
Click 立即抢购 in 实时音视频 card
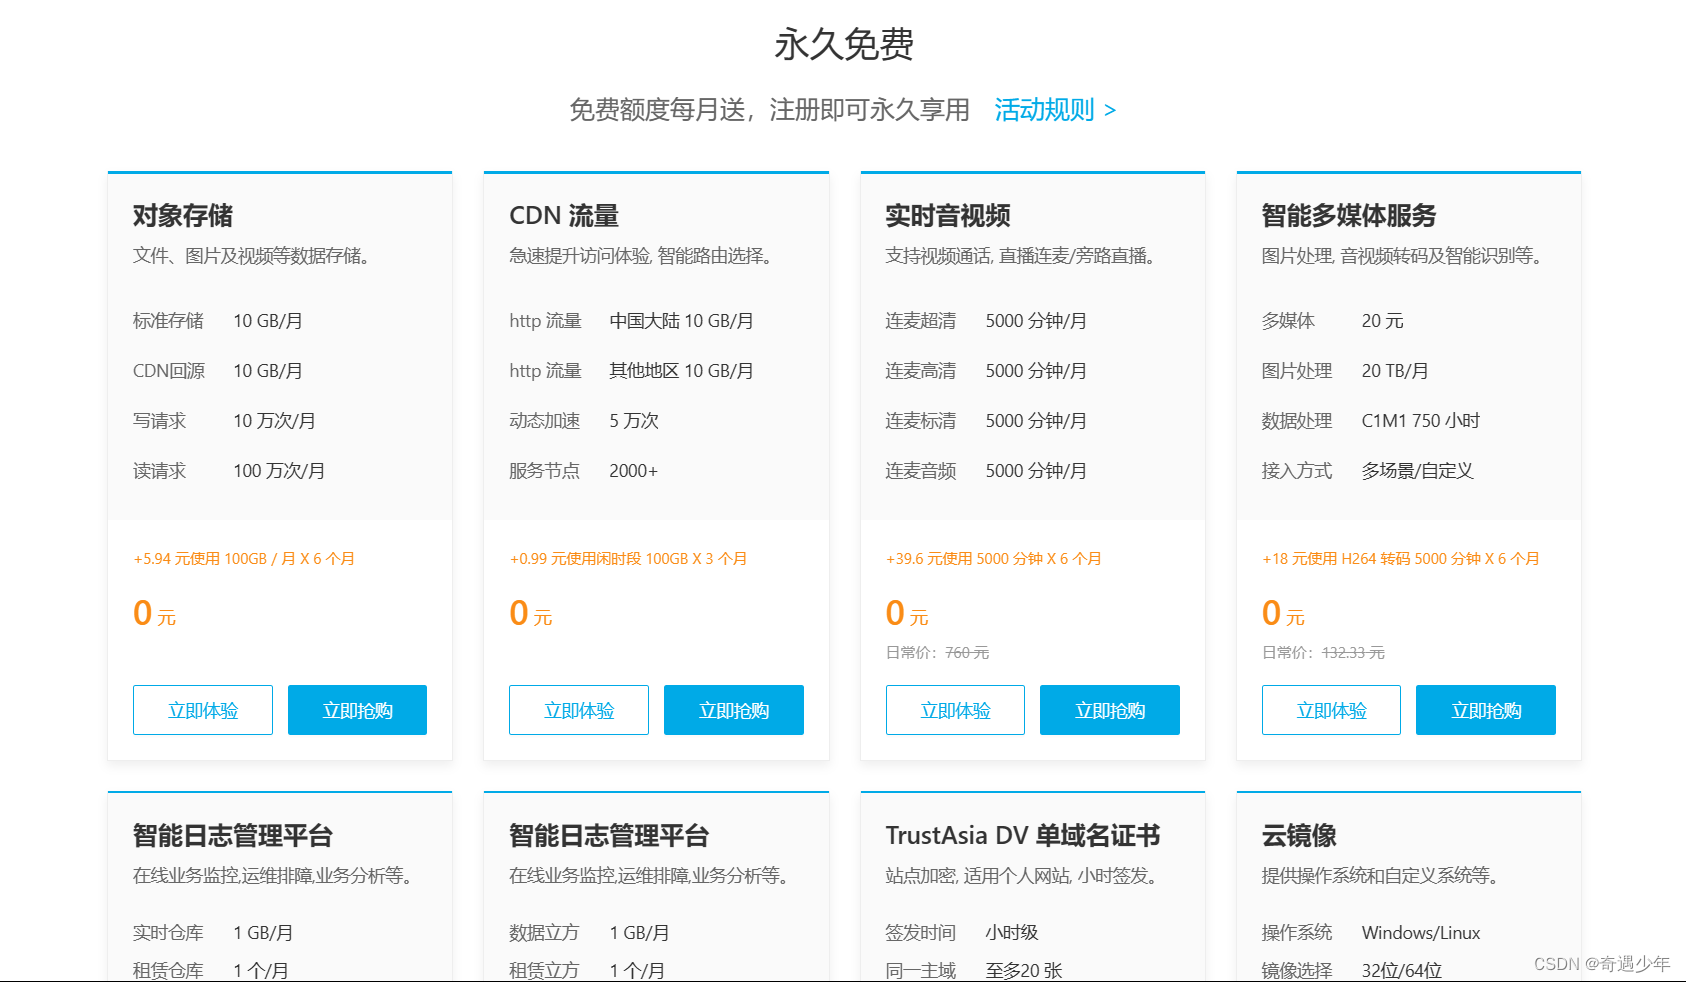(1110, 710)
